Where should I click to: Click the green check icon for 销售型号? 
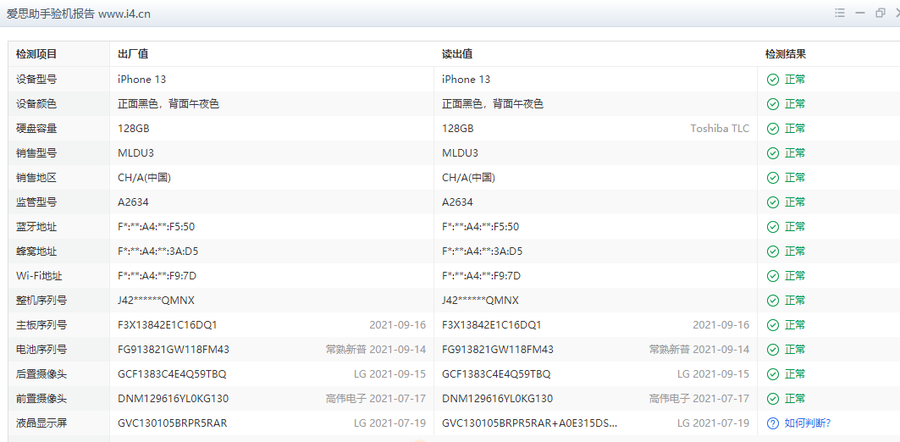[773, 153]
